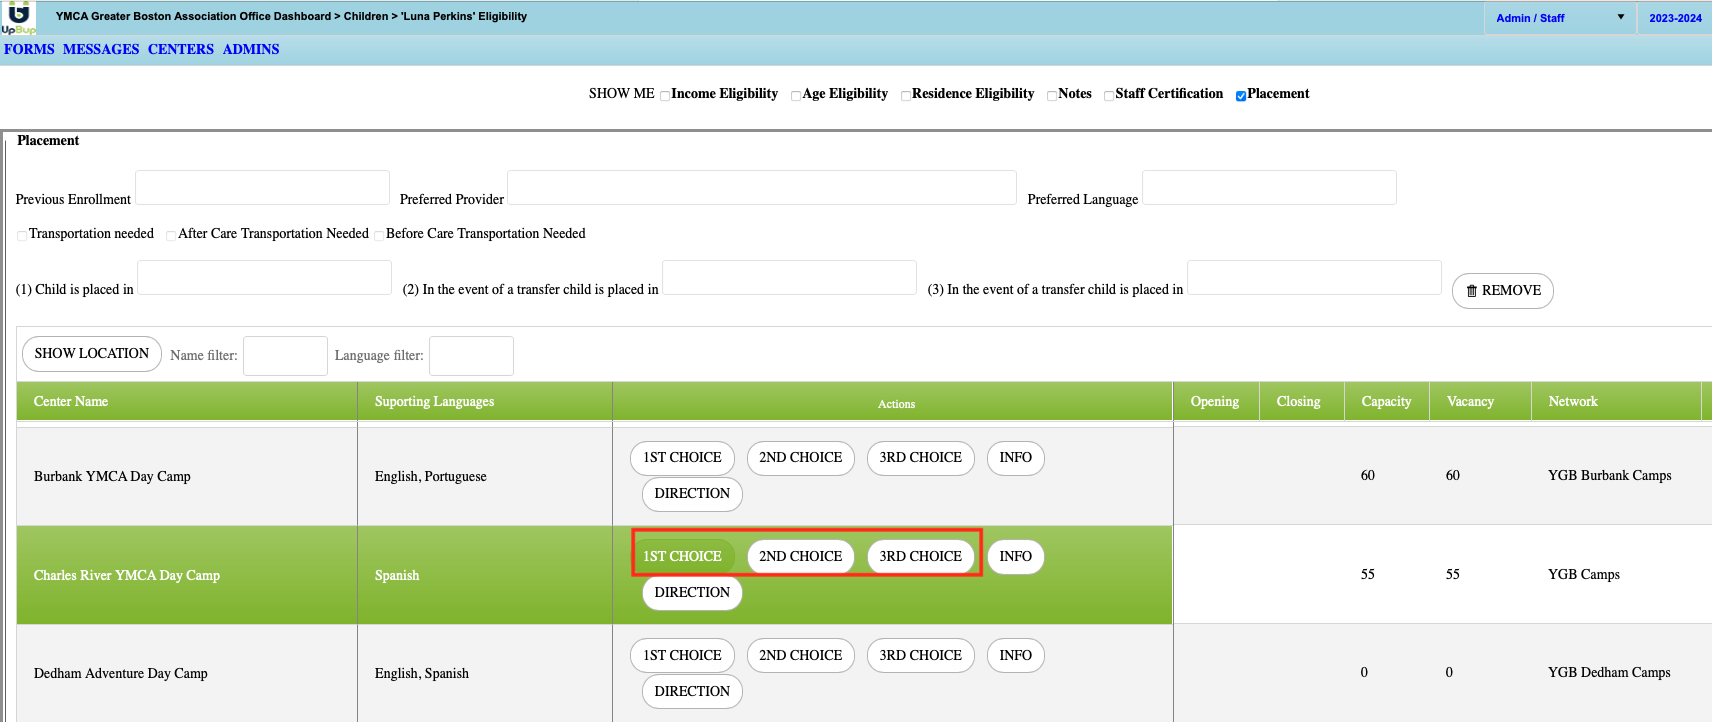The height and width of the screenshot is (722, 1712).
Task: Set Dedham Adventure Day Camp as 2ND CHOICE
Action: [800, 656]
